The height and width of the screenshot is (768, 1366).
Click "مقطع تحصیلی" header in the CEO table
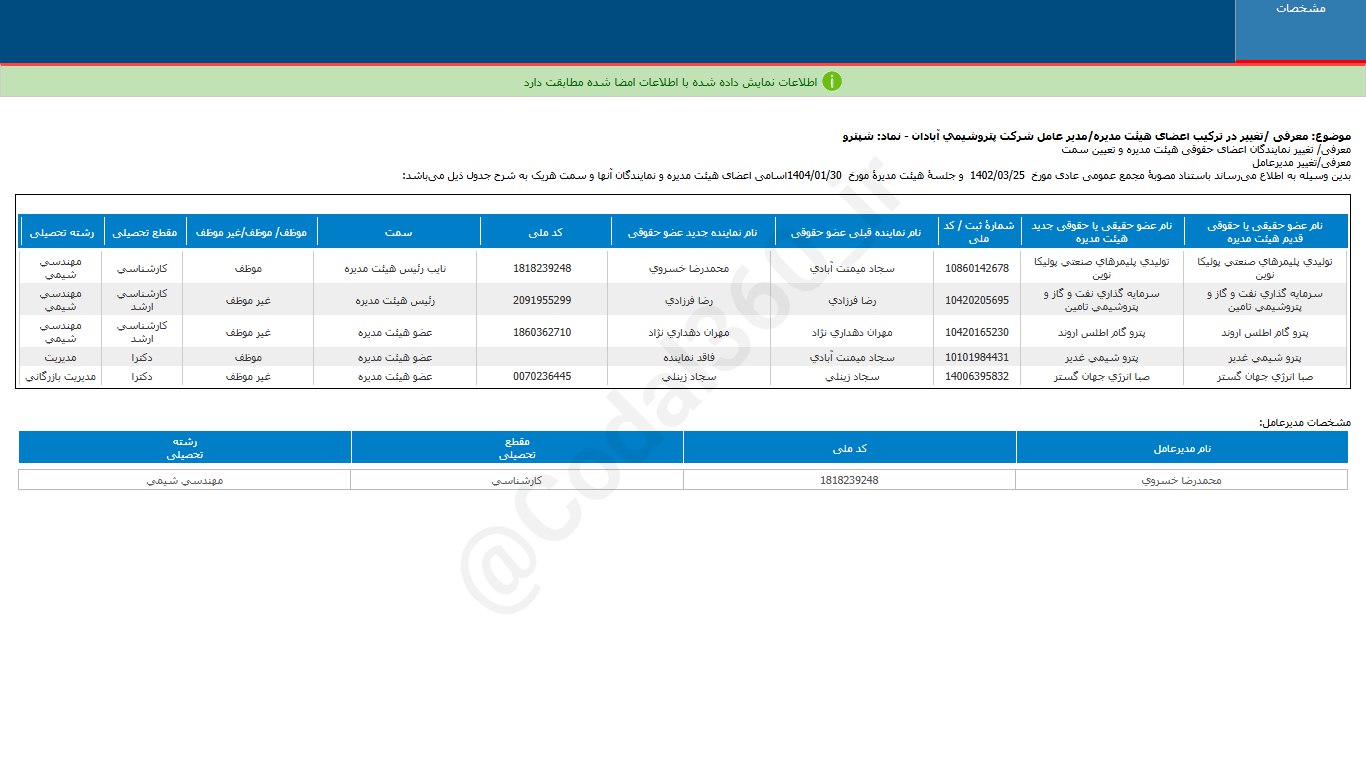(517, 448)
